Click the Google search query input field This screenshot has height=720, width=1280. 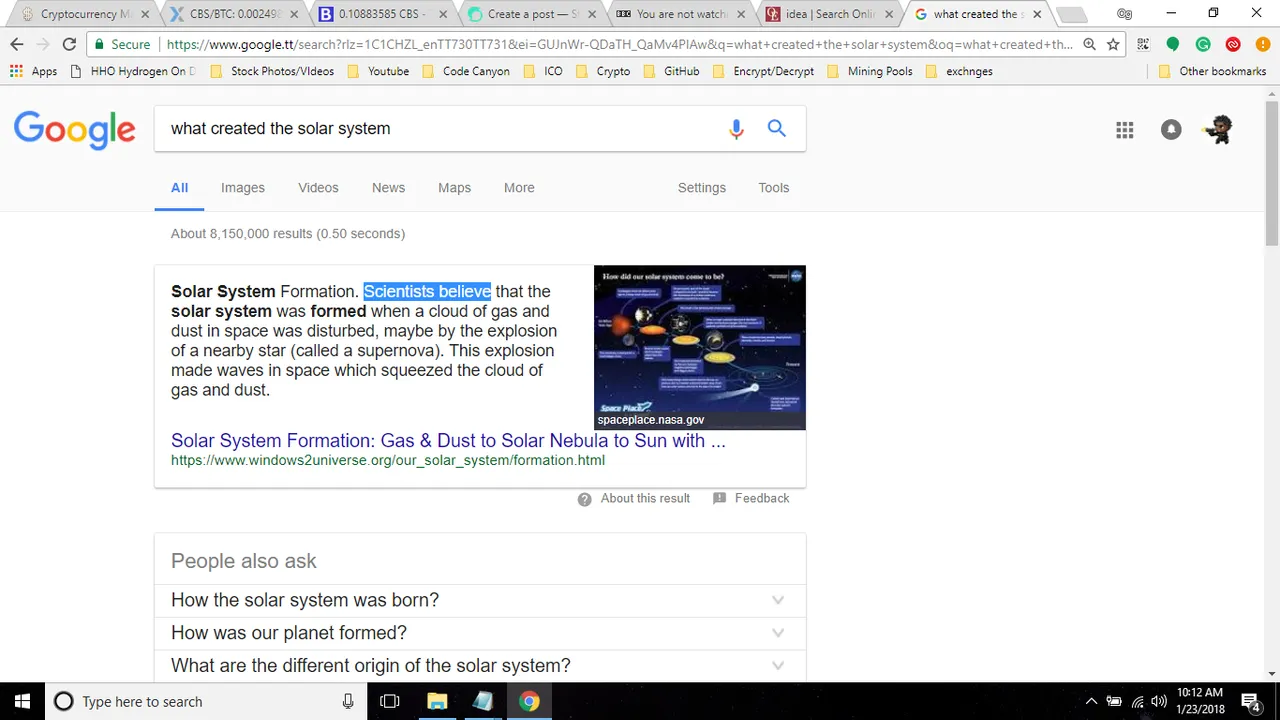(440, 129)
